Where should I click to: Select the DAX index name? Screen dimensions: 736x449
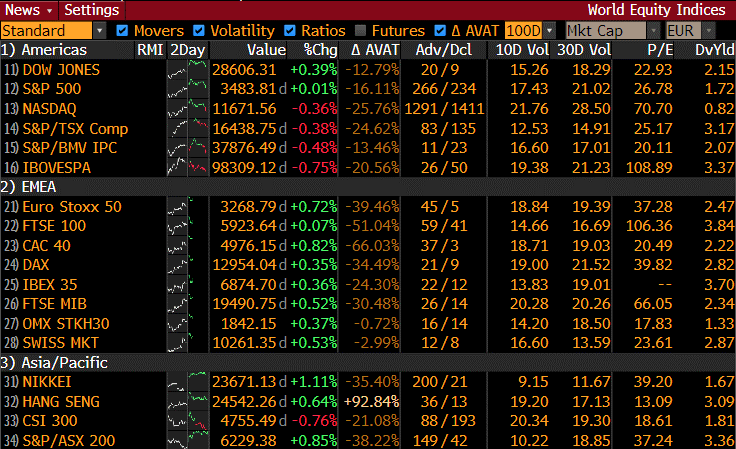[x=36, y=265]
